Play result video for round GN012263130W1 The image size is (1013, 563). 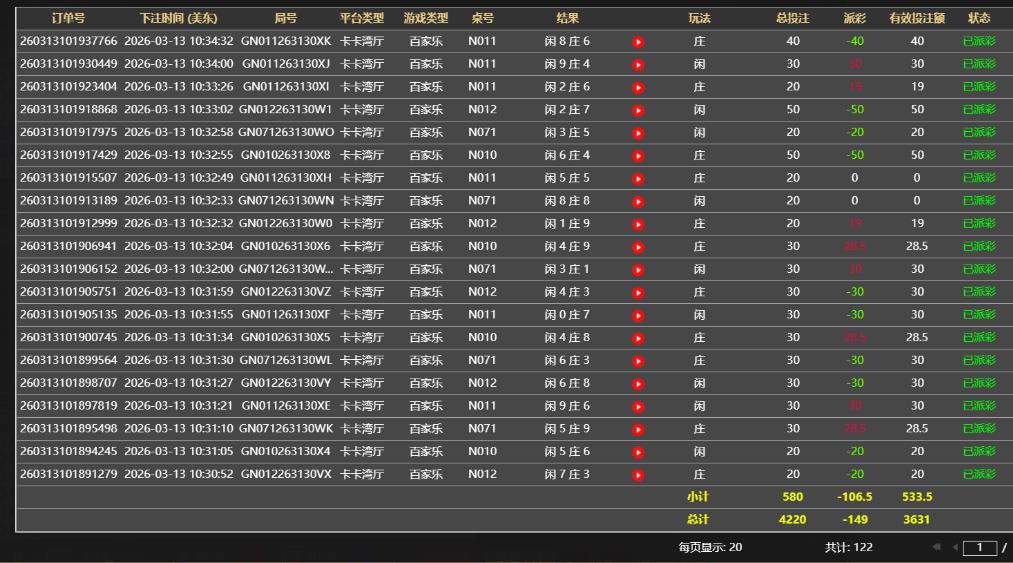click(638, 110)
